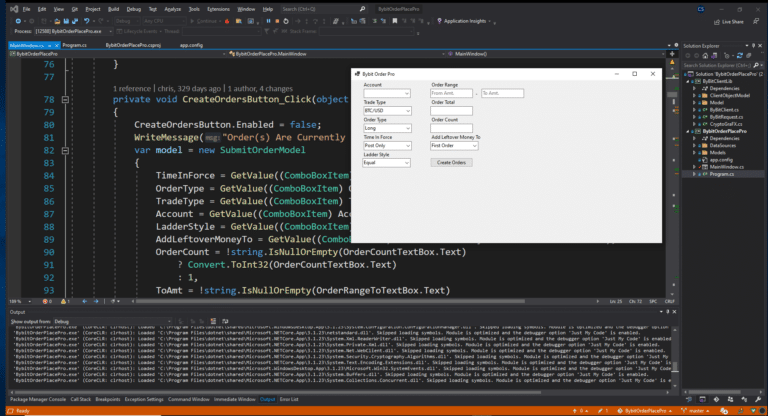The width and height of the screenshot is (768, 416).
Task: Click the bookmark toggle toolbar icon
Action: (x=395, y=21)
